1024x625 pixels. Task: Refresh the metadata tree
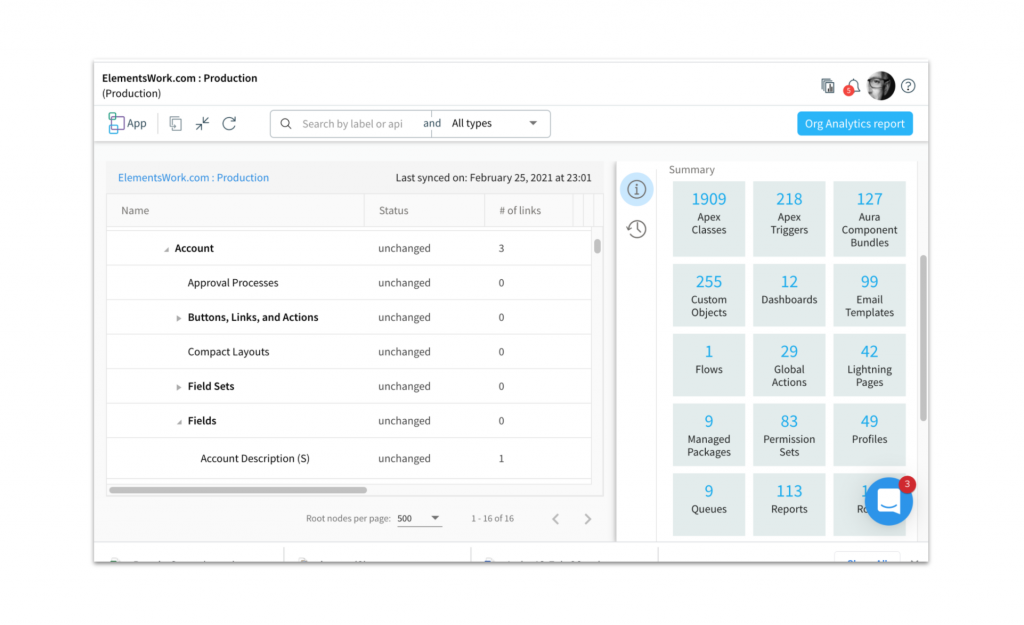229,124
